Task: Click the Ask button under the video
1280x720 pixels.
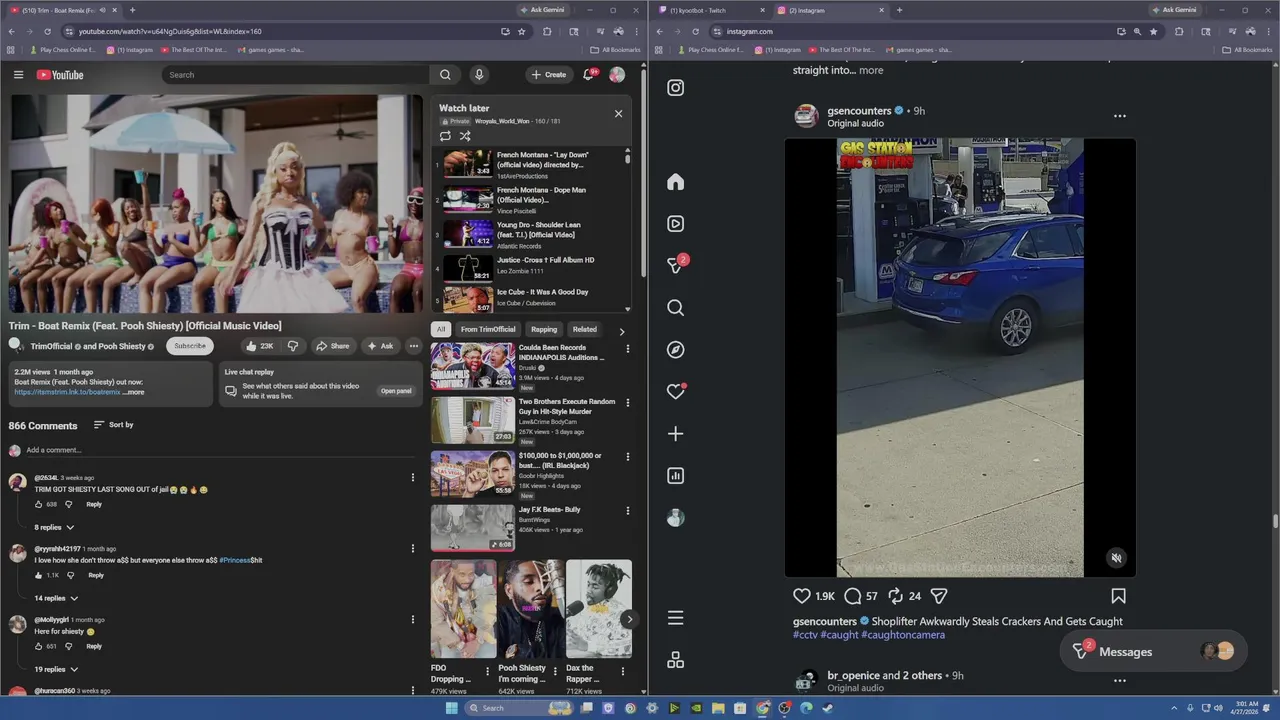Action: coord(380,346)
